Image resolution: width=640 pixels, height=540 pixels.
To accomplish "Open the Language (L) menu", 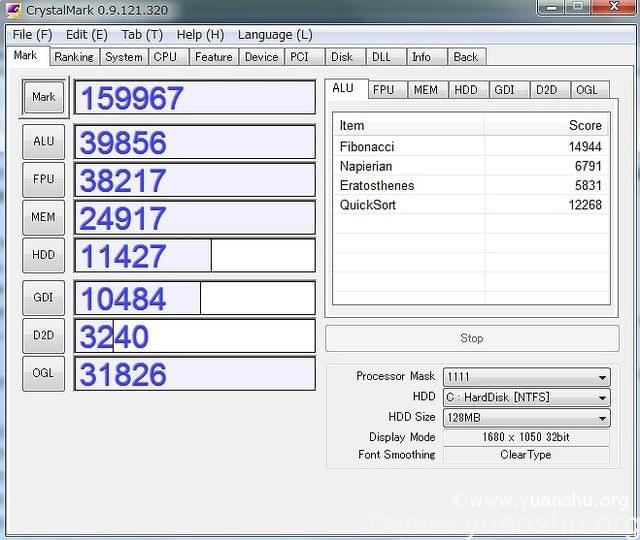I will (275, 35).
